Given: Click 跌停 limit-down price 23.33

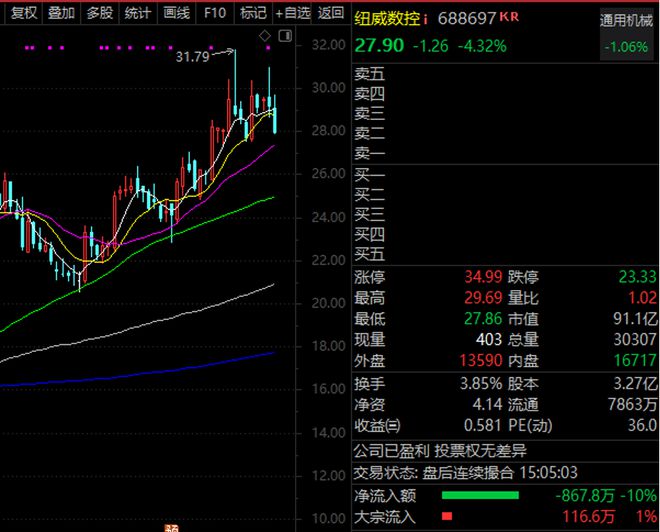Looking at the screenshot, I should pyautogui.click(x=637, y=277).
